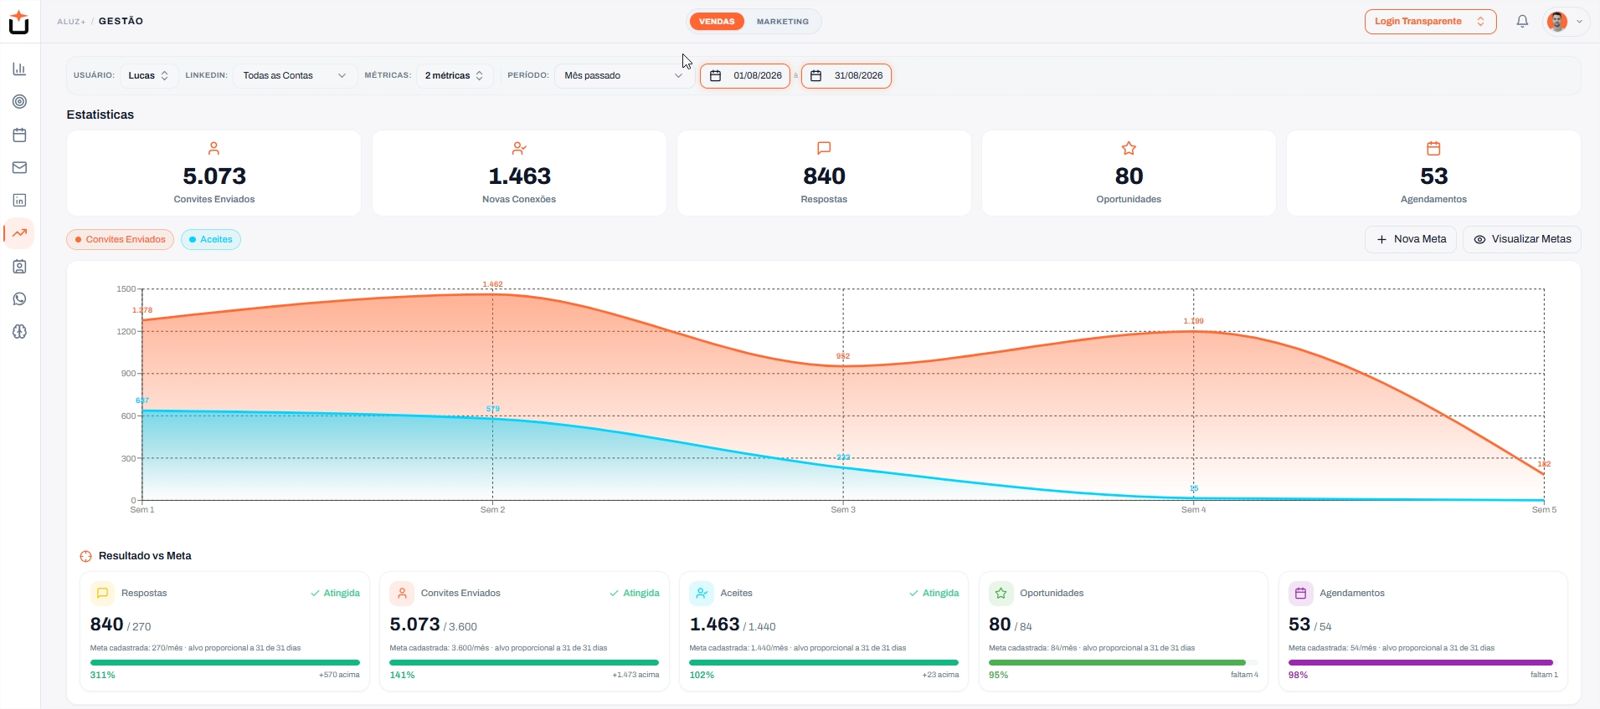Open the 2 métricas selector
Viewport: 1600px width, 709px height.
click(x=454, y=75)
